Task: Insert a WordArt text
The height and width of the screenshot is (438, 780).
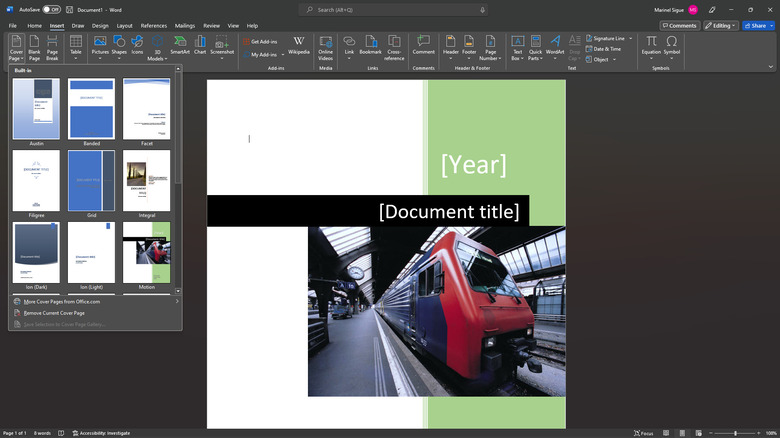Action: tap(555, 45)
